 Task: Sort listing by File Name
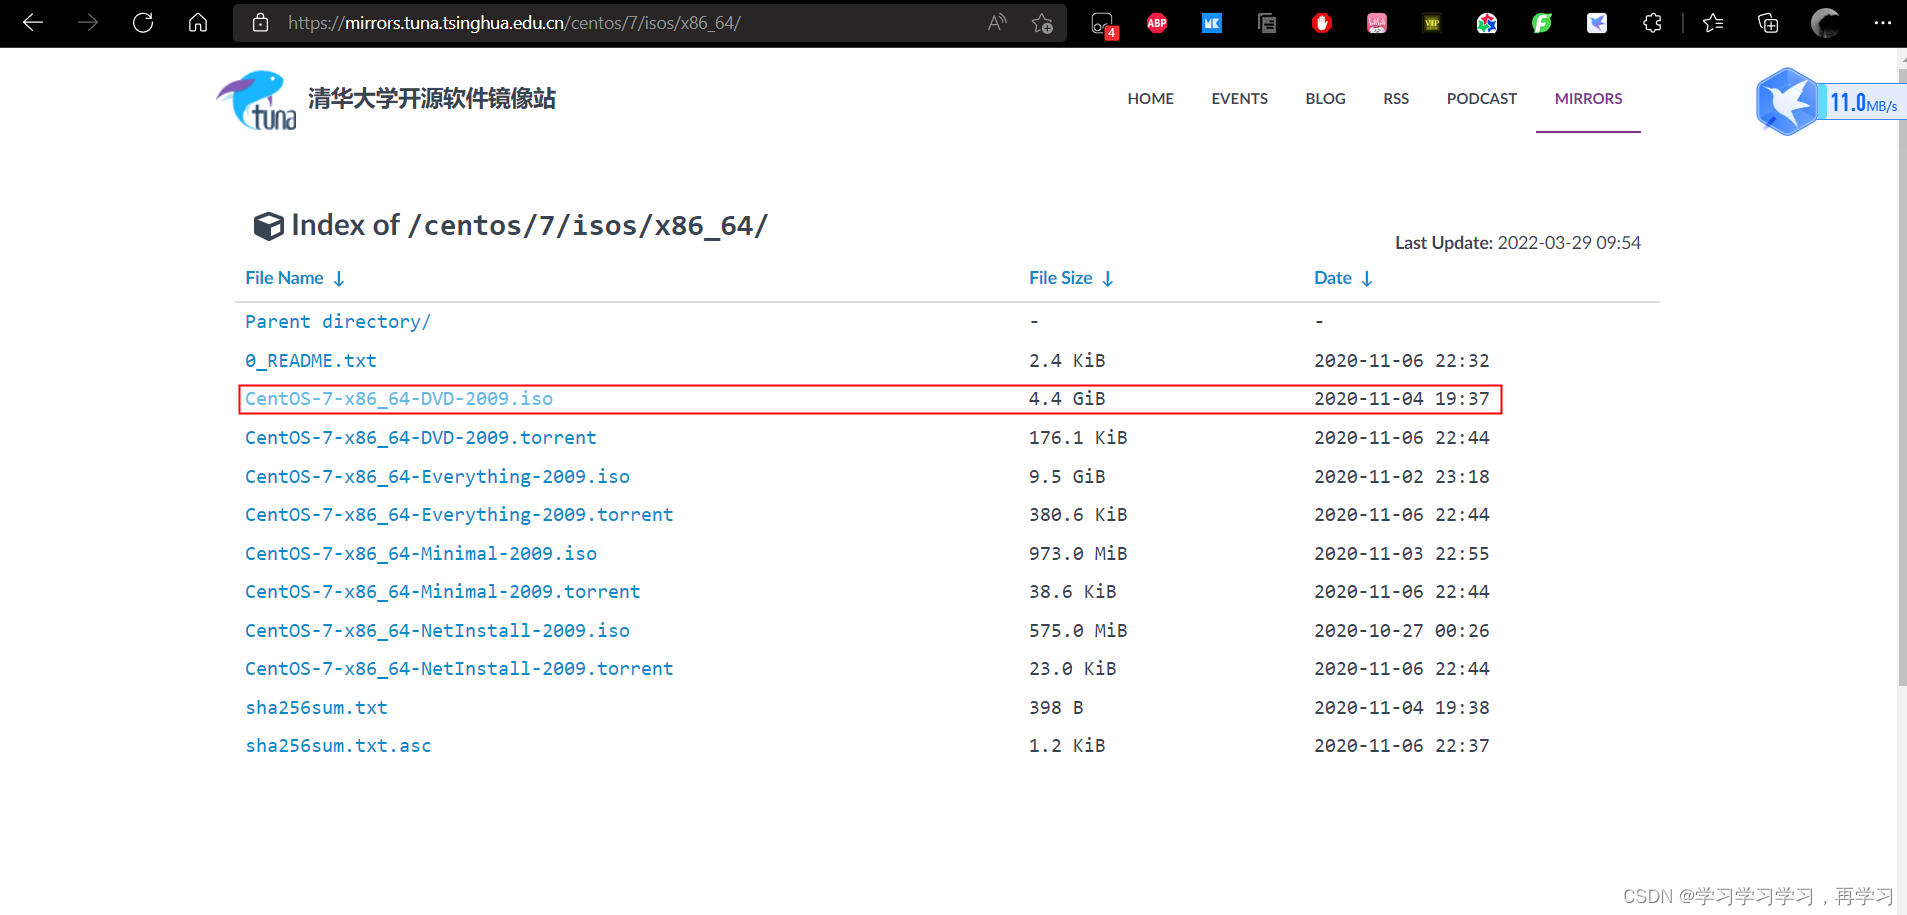[x=295, y=278]
